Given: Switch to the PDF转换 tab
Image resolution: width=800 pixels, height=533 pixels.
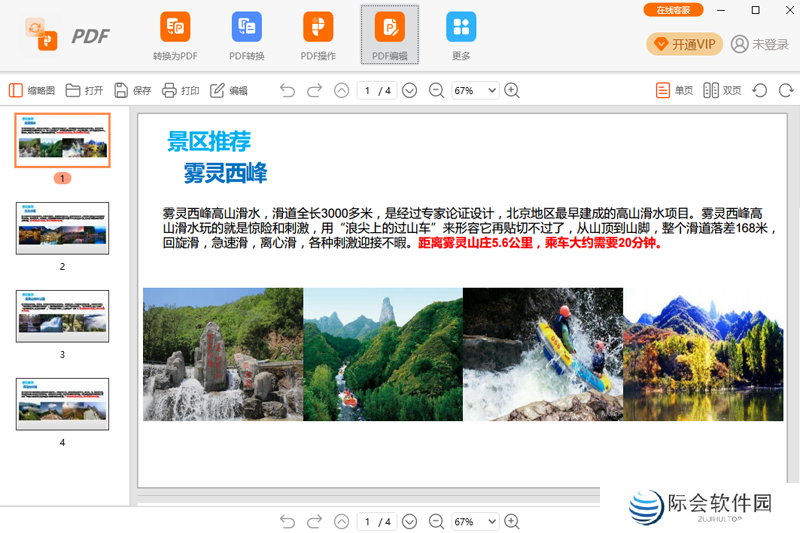Looking at the screenshot, I should coord(246,36).
